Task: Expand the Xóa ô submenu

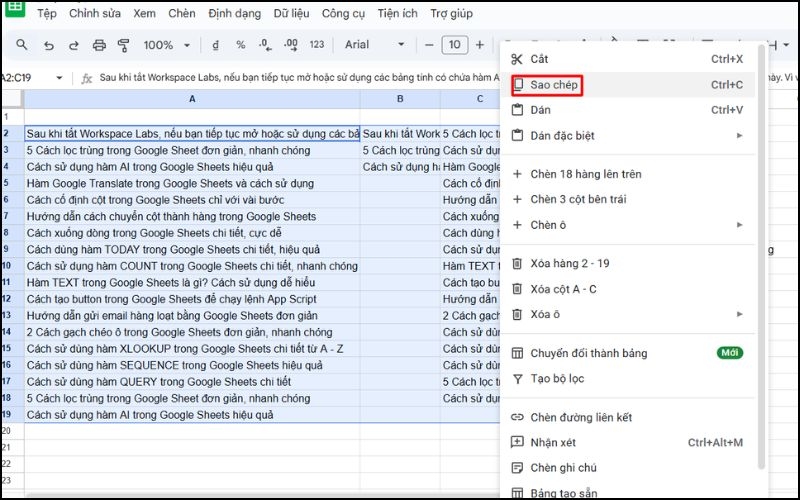Action: point(627,314)
